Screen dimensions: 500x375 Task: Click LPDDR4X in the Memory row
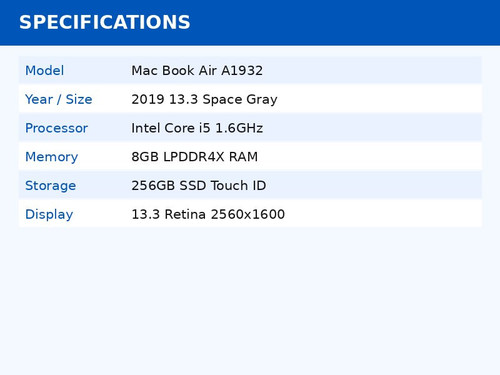click(x=194, y=157)
